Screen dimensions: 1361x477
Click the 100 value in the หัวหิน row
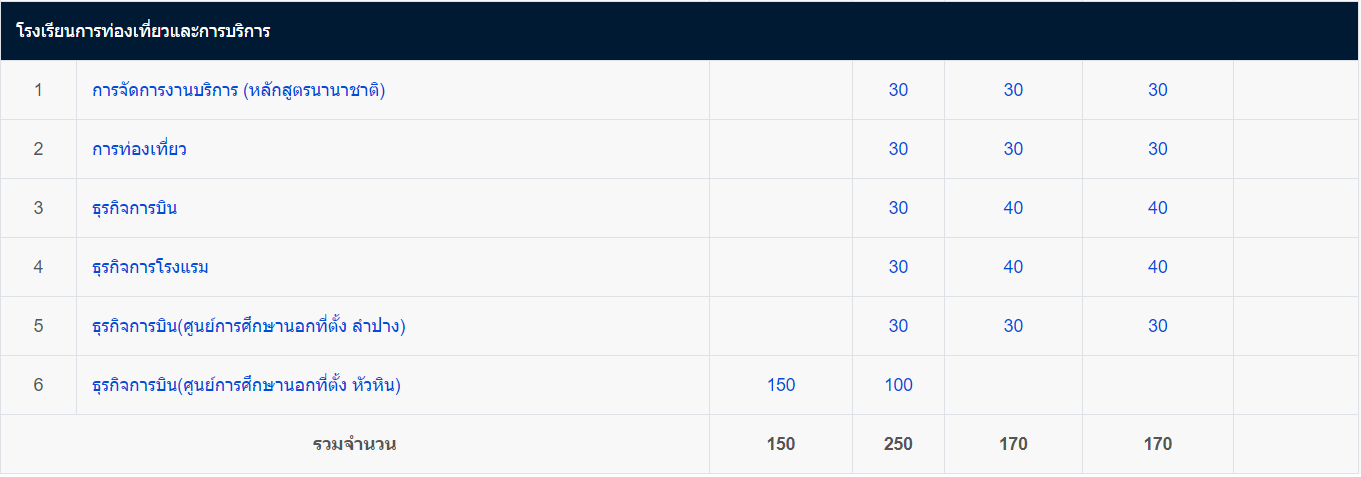(898, 385)
